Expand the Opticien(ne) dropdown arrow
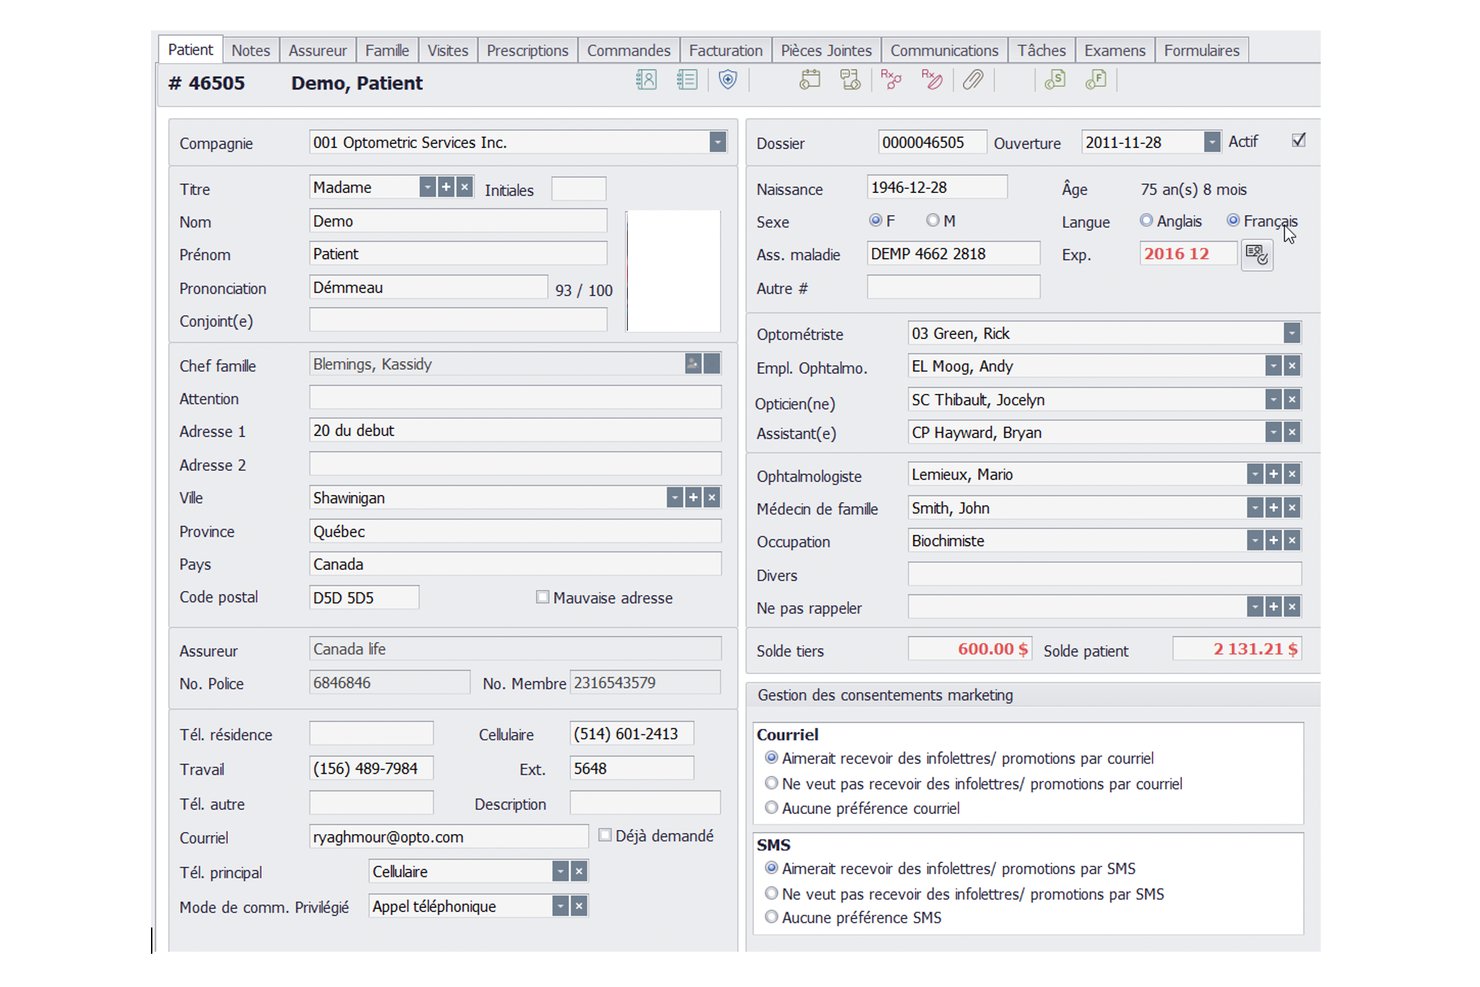 point(1273,399)
